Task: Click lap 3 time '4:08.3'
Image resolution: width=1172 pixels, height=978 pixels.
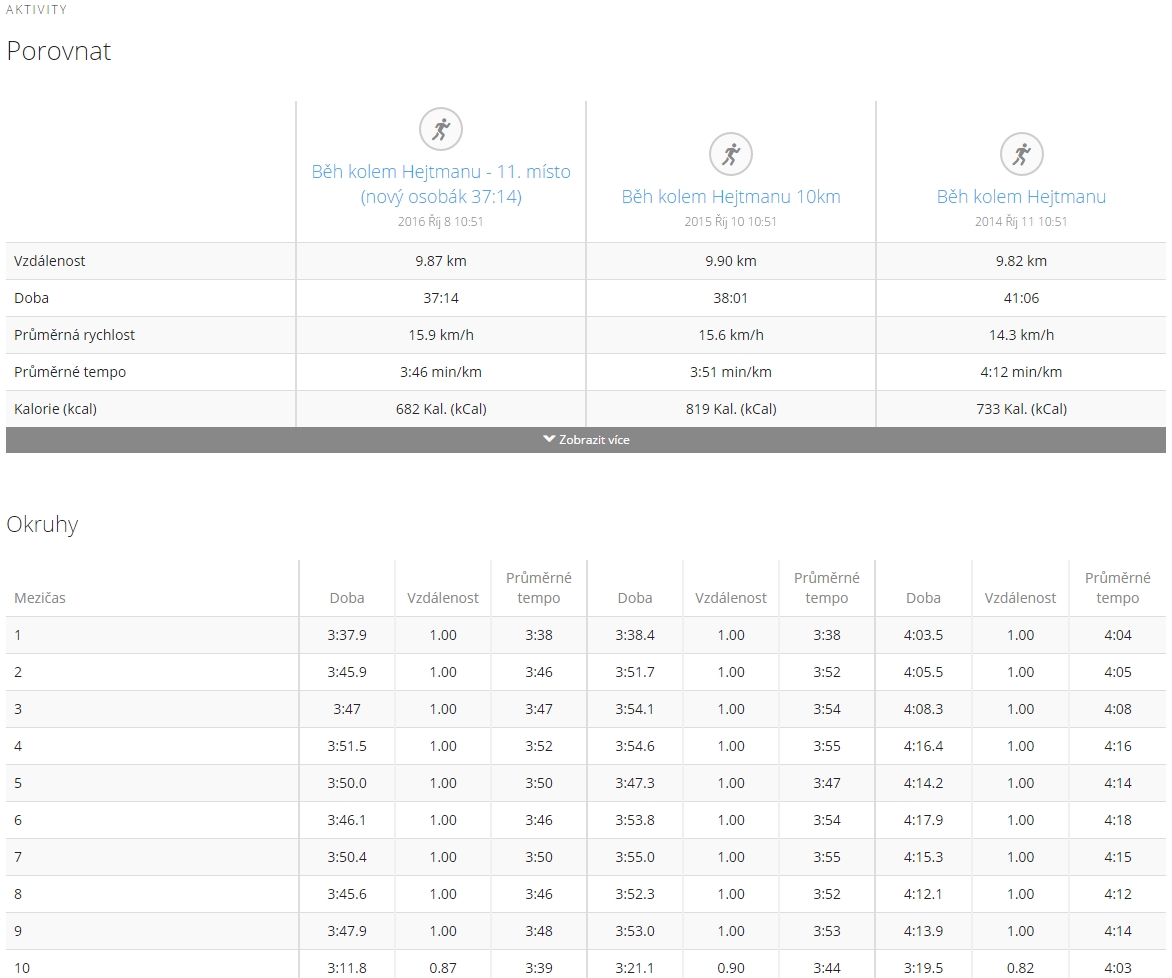Action: point(923,709)
